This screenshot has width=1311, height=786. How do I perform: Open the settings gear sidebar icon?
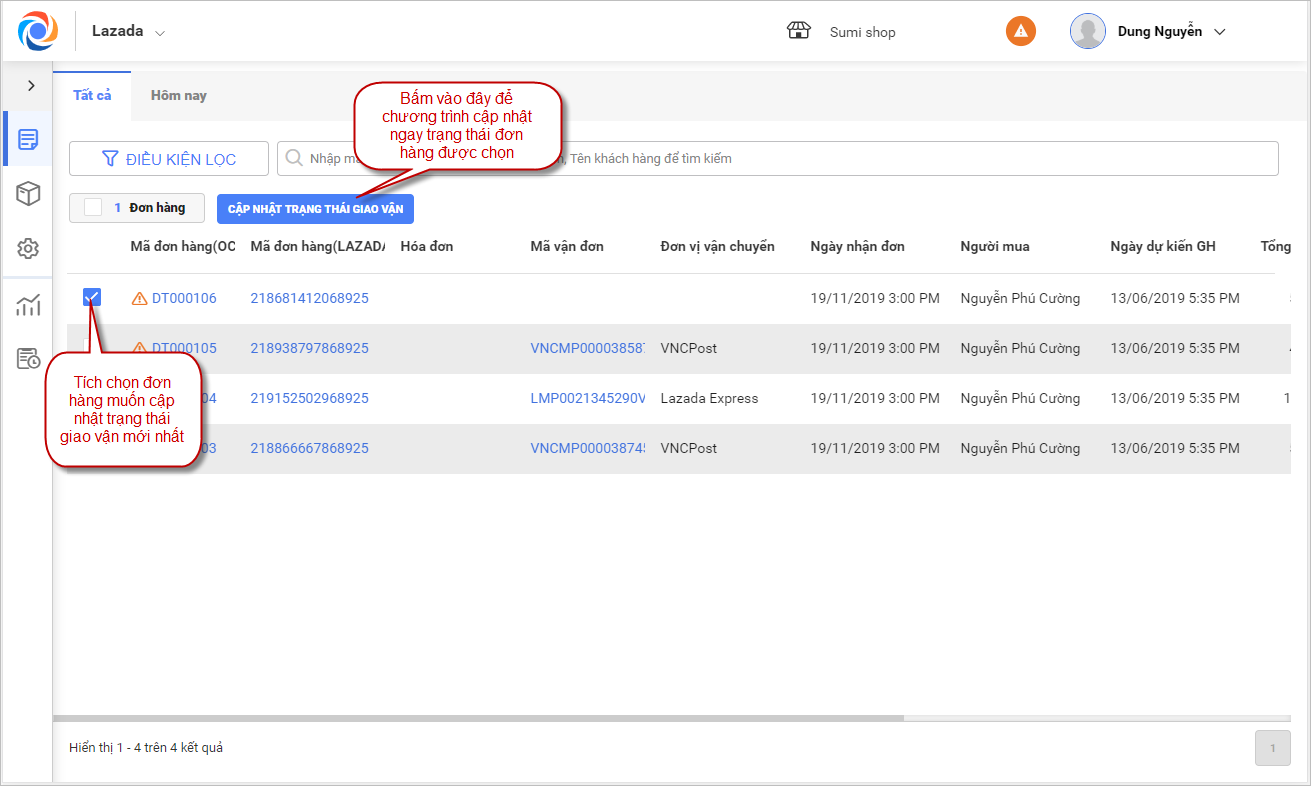tap(28, 249)
